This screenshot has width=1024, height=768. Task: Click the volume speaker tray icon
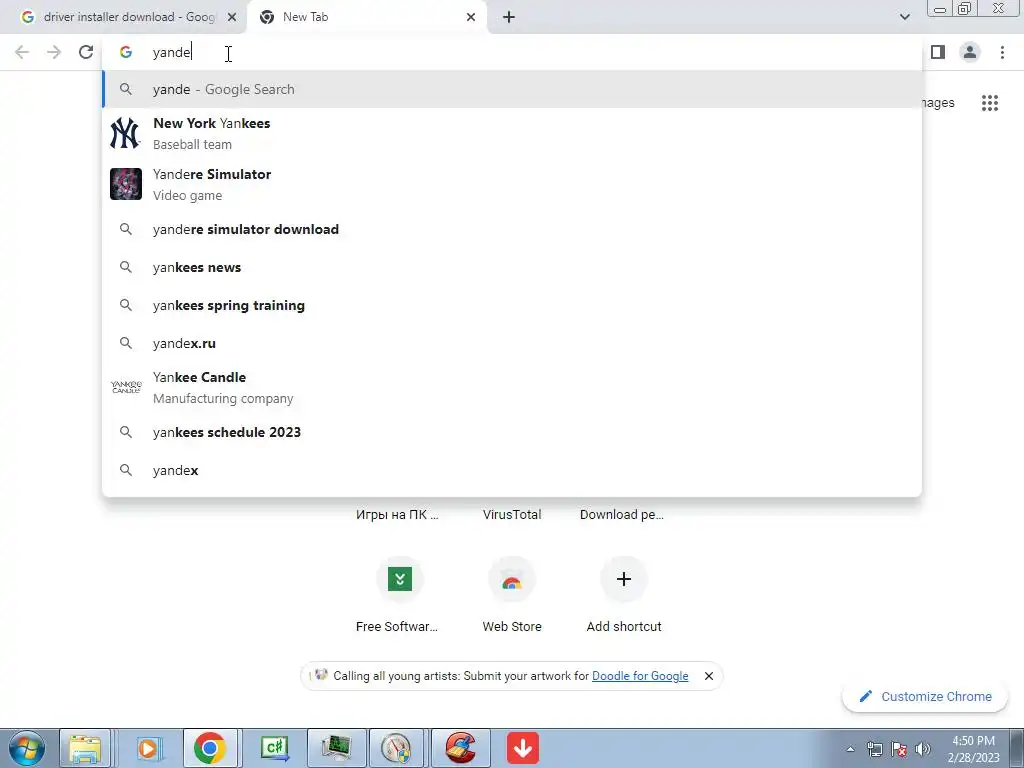coord(923,749)
